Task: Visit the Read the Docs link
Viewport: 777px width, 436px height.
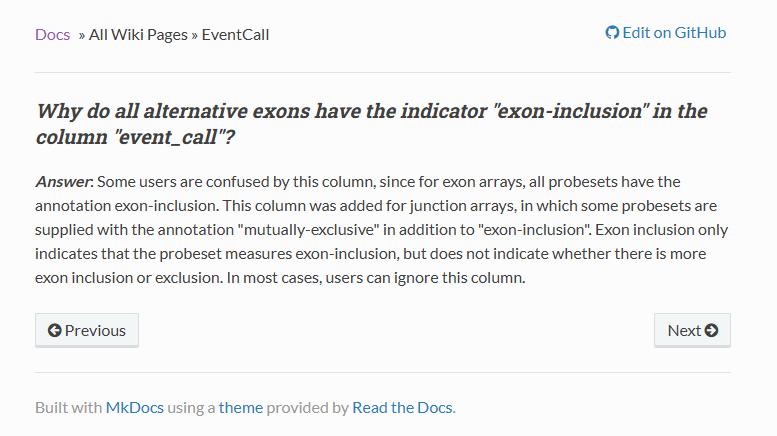Action: coord(402,407)
